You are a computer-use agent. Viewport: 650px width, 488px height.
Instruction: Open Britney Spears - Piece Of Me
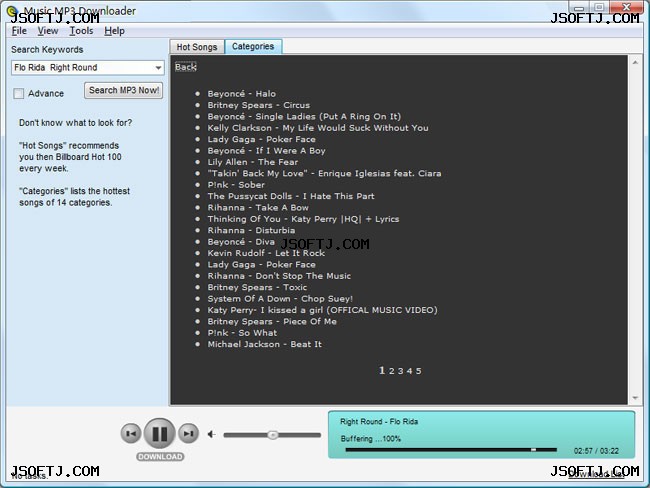pos(272,322)
